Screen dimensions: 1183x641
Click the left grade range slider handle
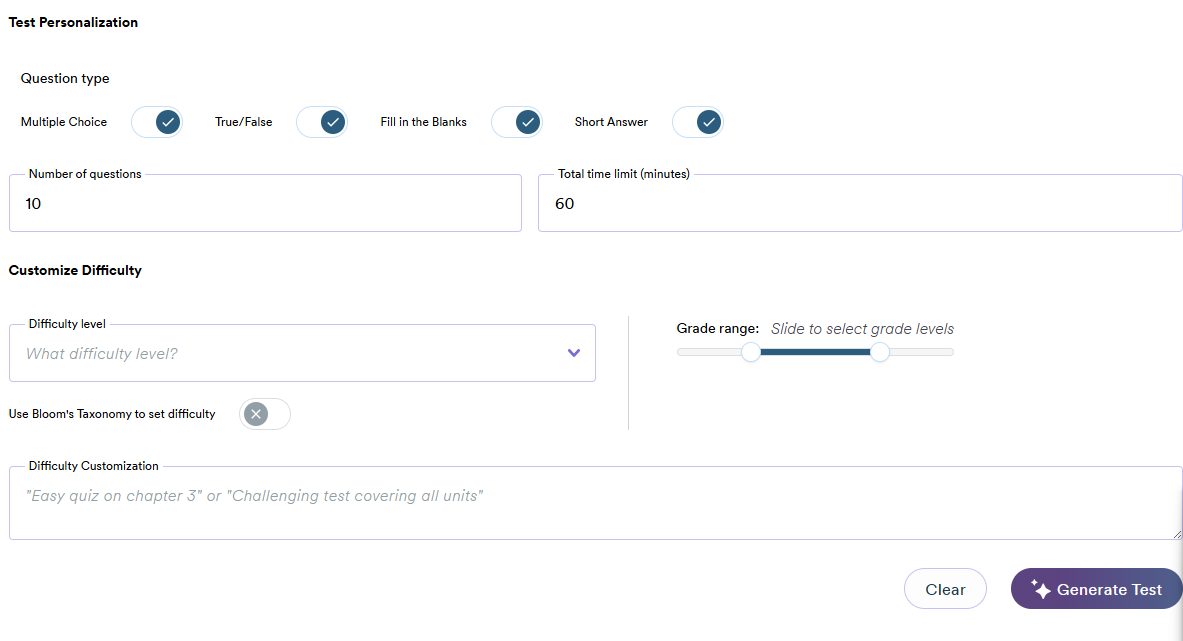tap(751, 352)
